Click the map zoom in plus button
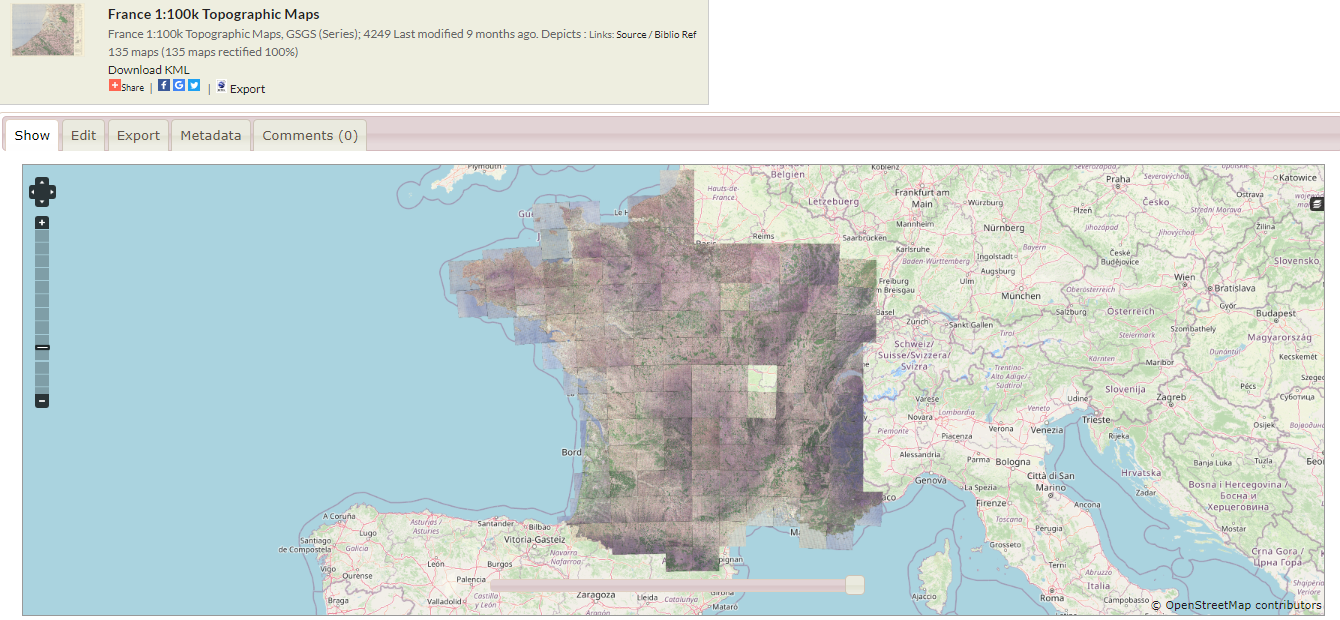The height and width of the screenshot is (620, 1340). click(x=42, y=223)
